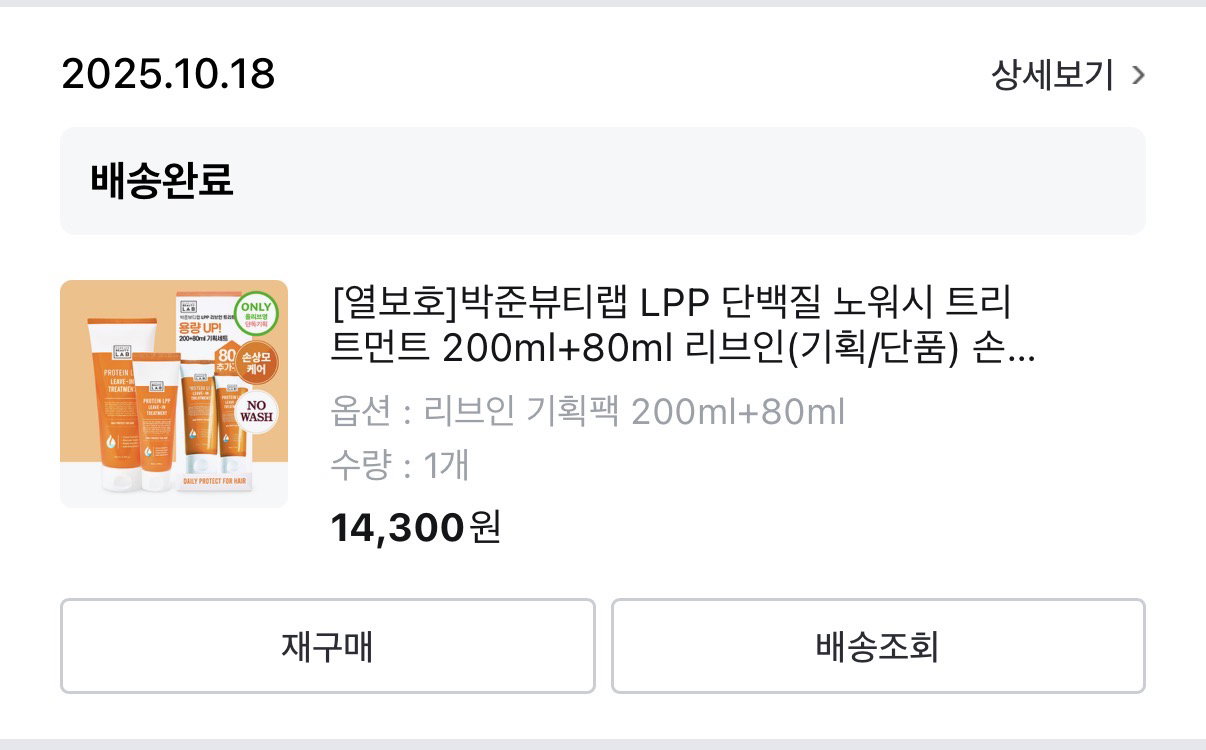Tap the chevron arrow beside 상세보기
Screen dimensions: 1206x750
pyautogui.click(x=1137, y=75)
